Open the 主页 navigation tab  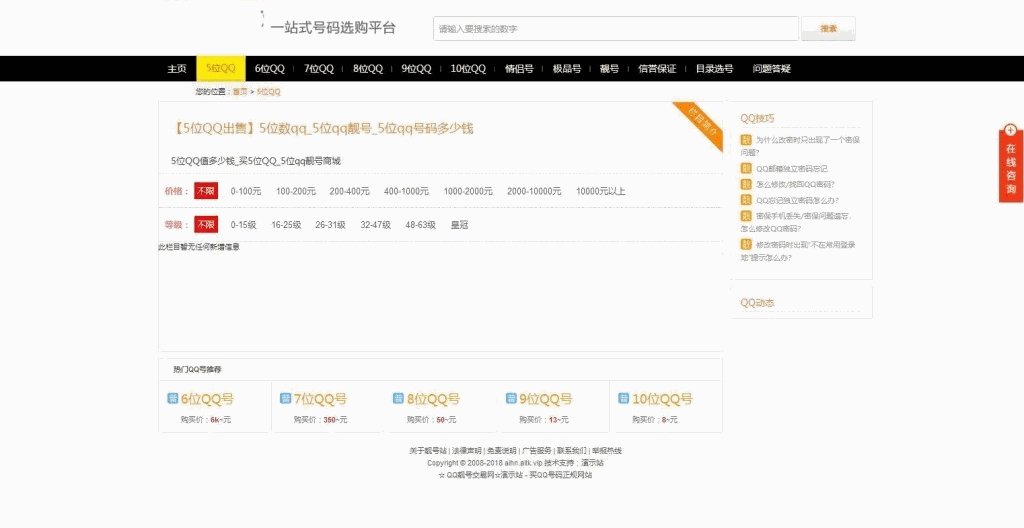click(177, 69)
